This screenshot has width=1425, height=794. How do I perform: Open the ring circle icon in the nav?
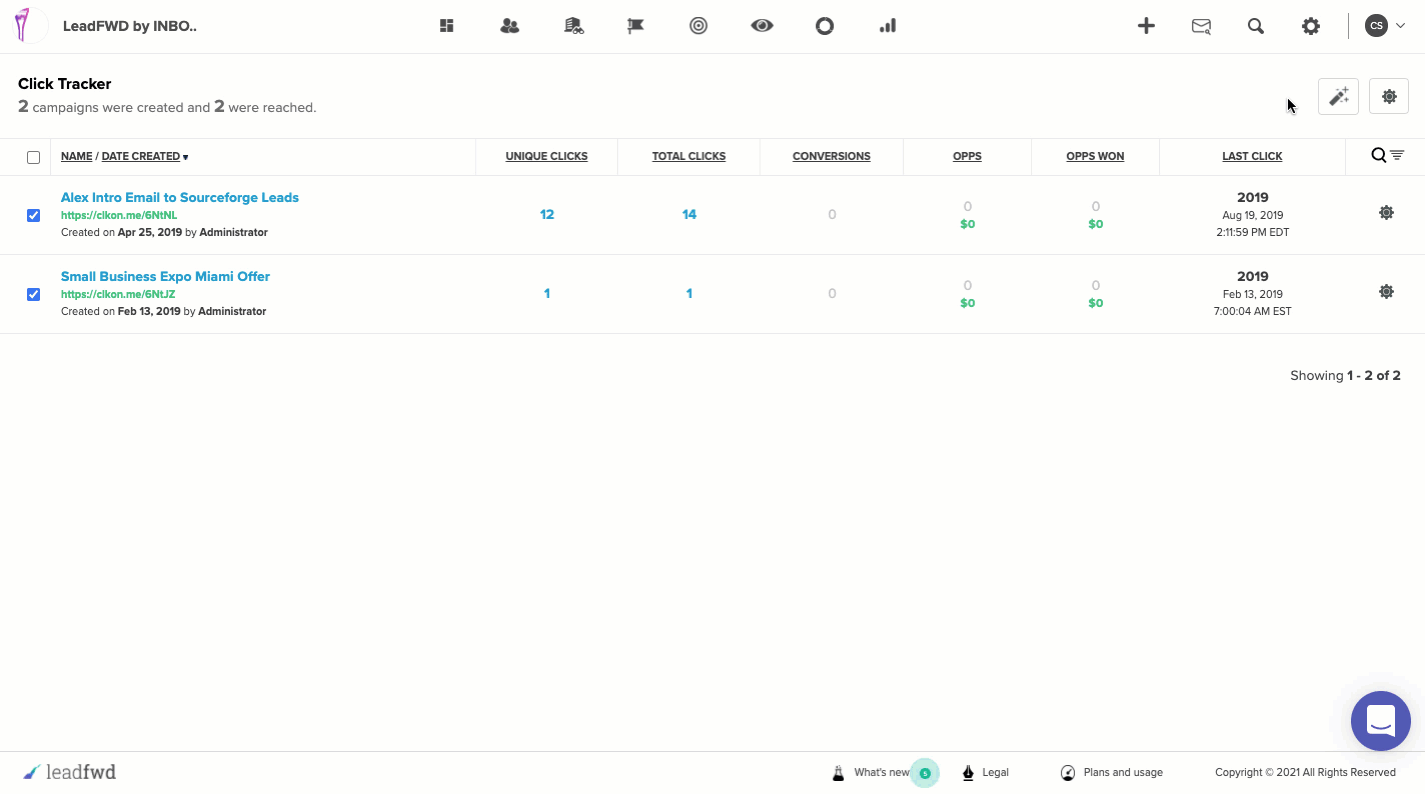coord(825,26)
